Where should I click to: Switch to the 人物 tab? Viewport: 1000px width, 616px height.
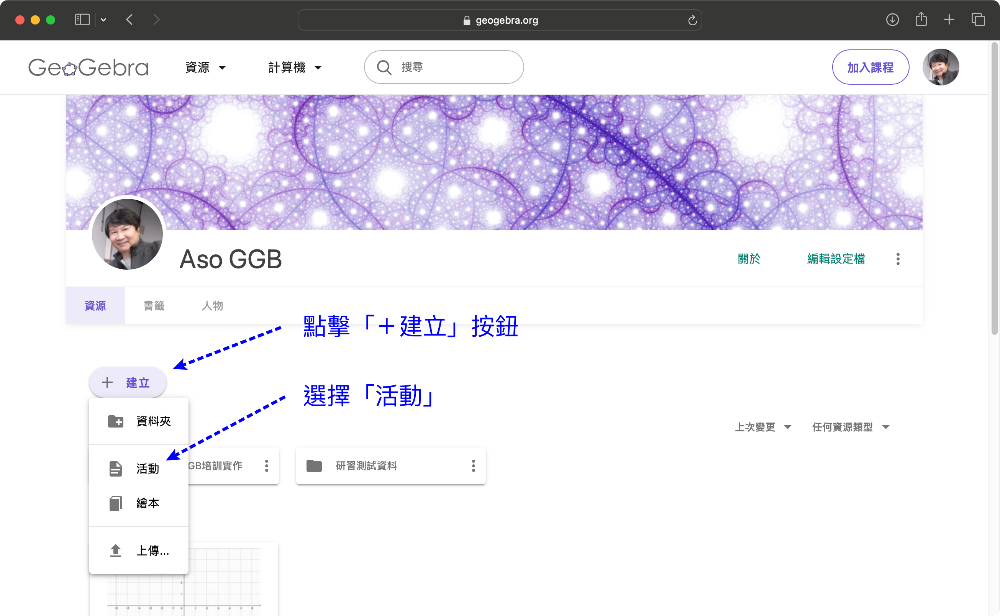coord(212,306)
